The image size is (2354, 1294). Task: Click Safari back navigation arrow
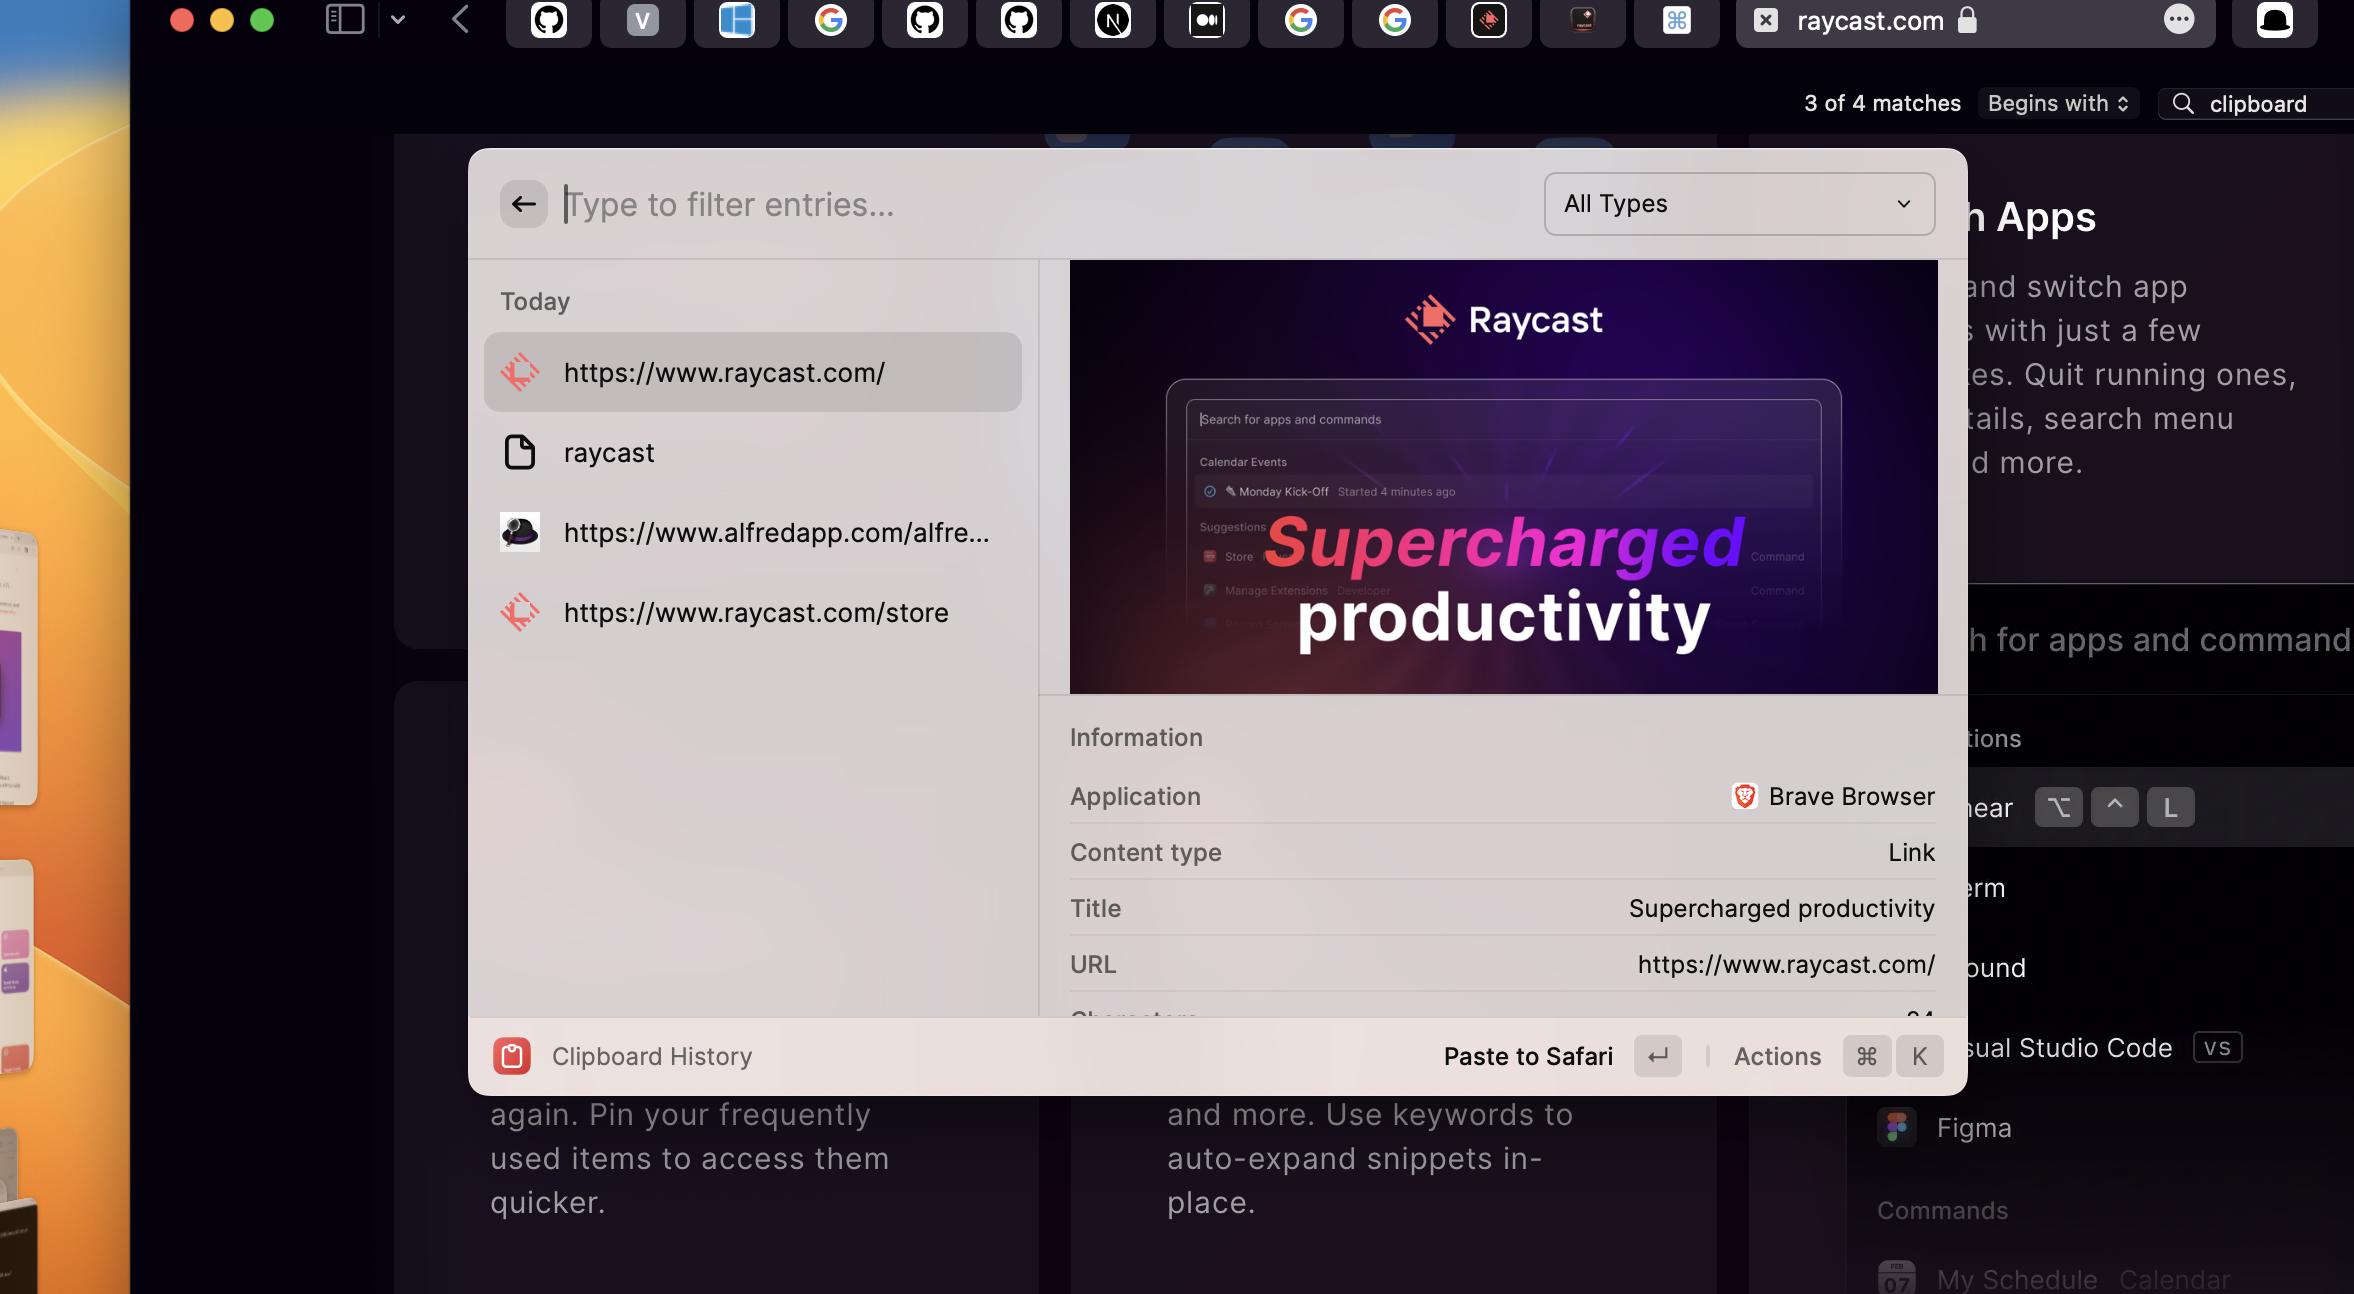click(460, 19)
